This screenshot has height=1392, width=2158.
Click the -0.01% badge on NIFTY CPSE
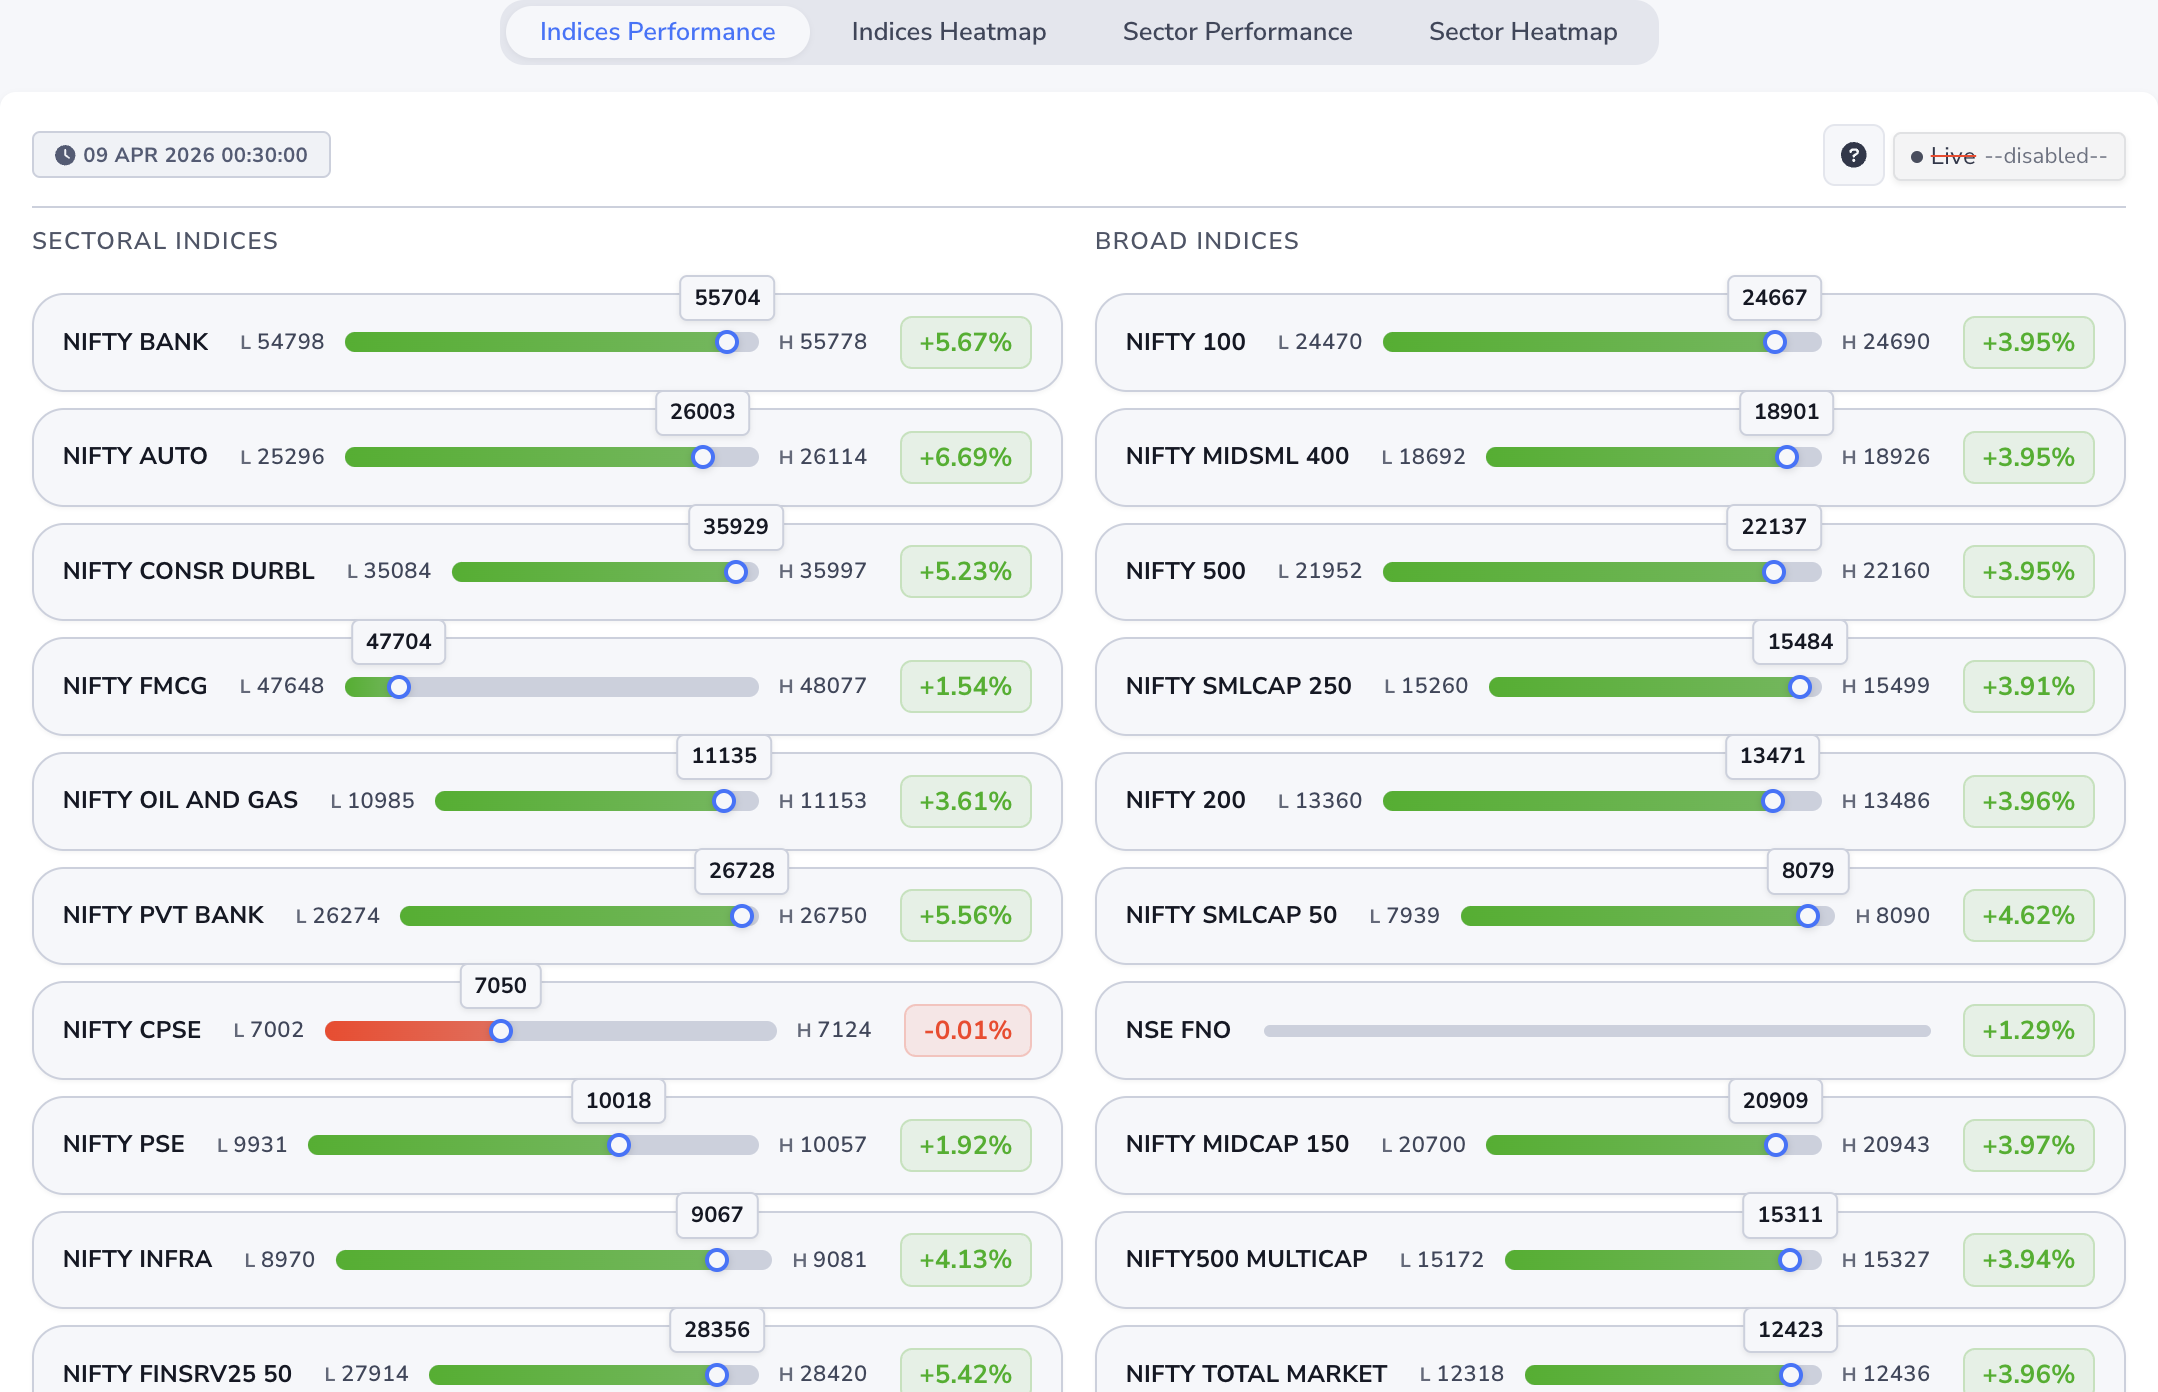(x=966, y=1030)
